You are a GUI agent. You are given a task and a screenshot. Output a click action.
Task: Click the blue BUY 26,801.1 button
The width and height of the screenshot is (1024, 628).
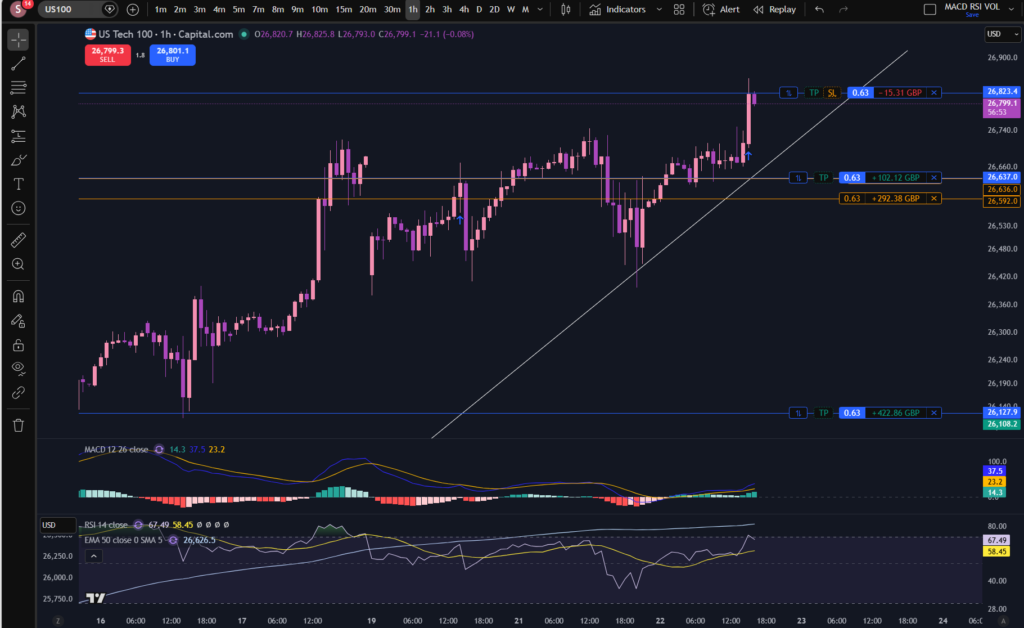pyautogui.click(x=172, y=54)
